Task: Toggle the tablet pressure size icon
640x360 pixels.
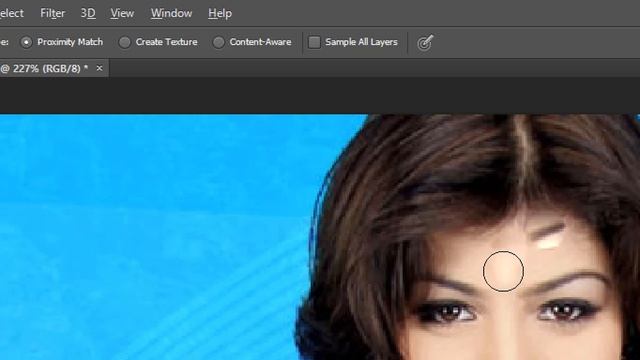Action: pos(425,42)
